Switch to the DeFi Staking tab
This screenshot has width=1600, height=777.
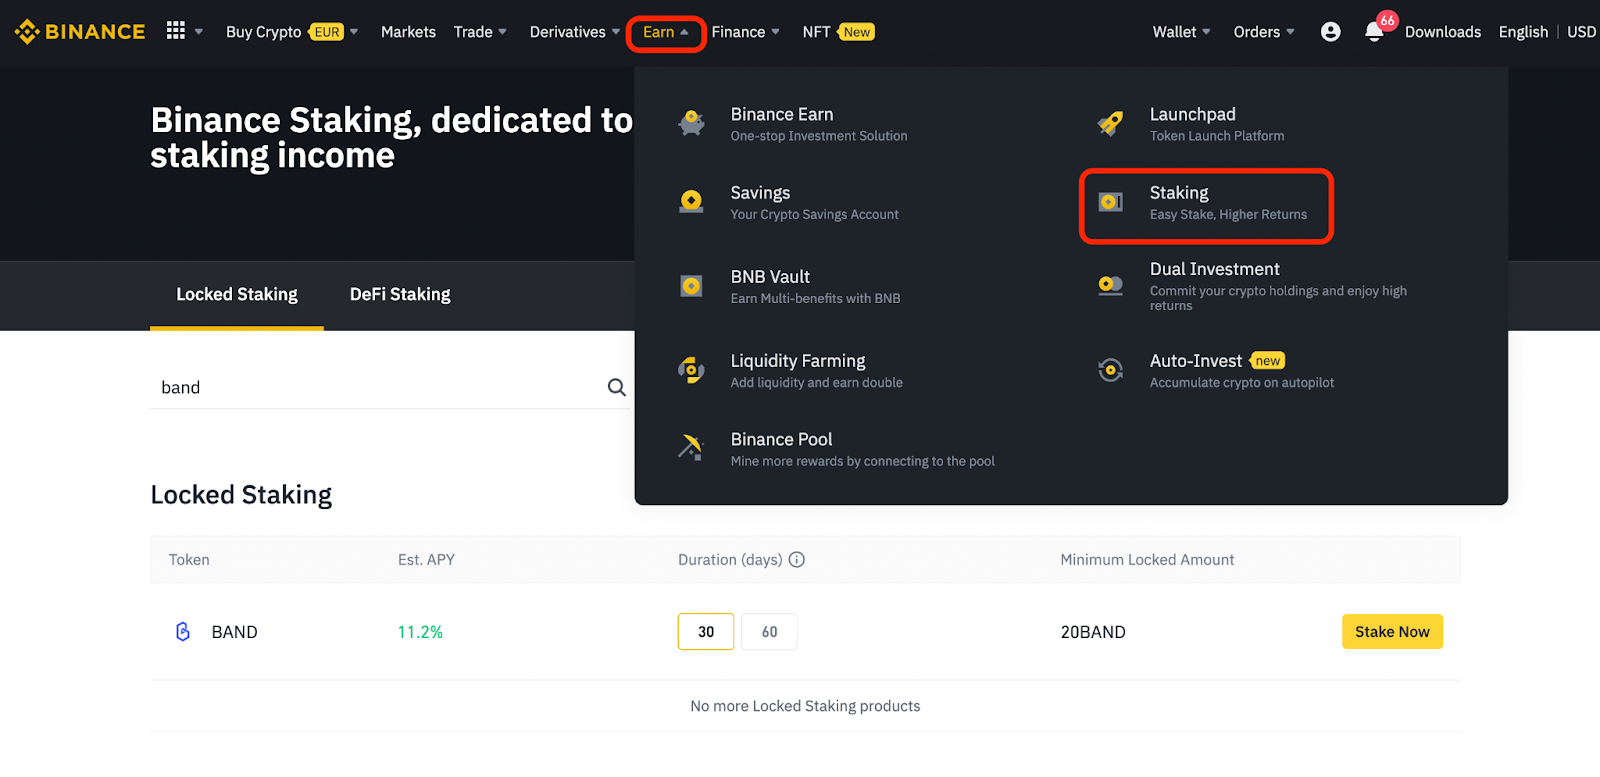400,294
